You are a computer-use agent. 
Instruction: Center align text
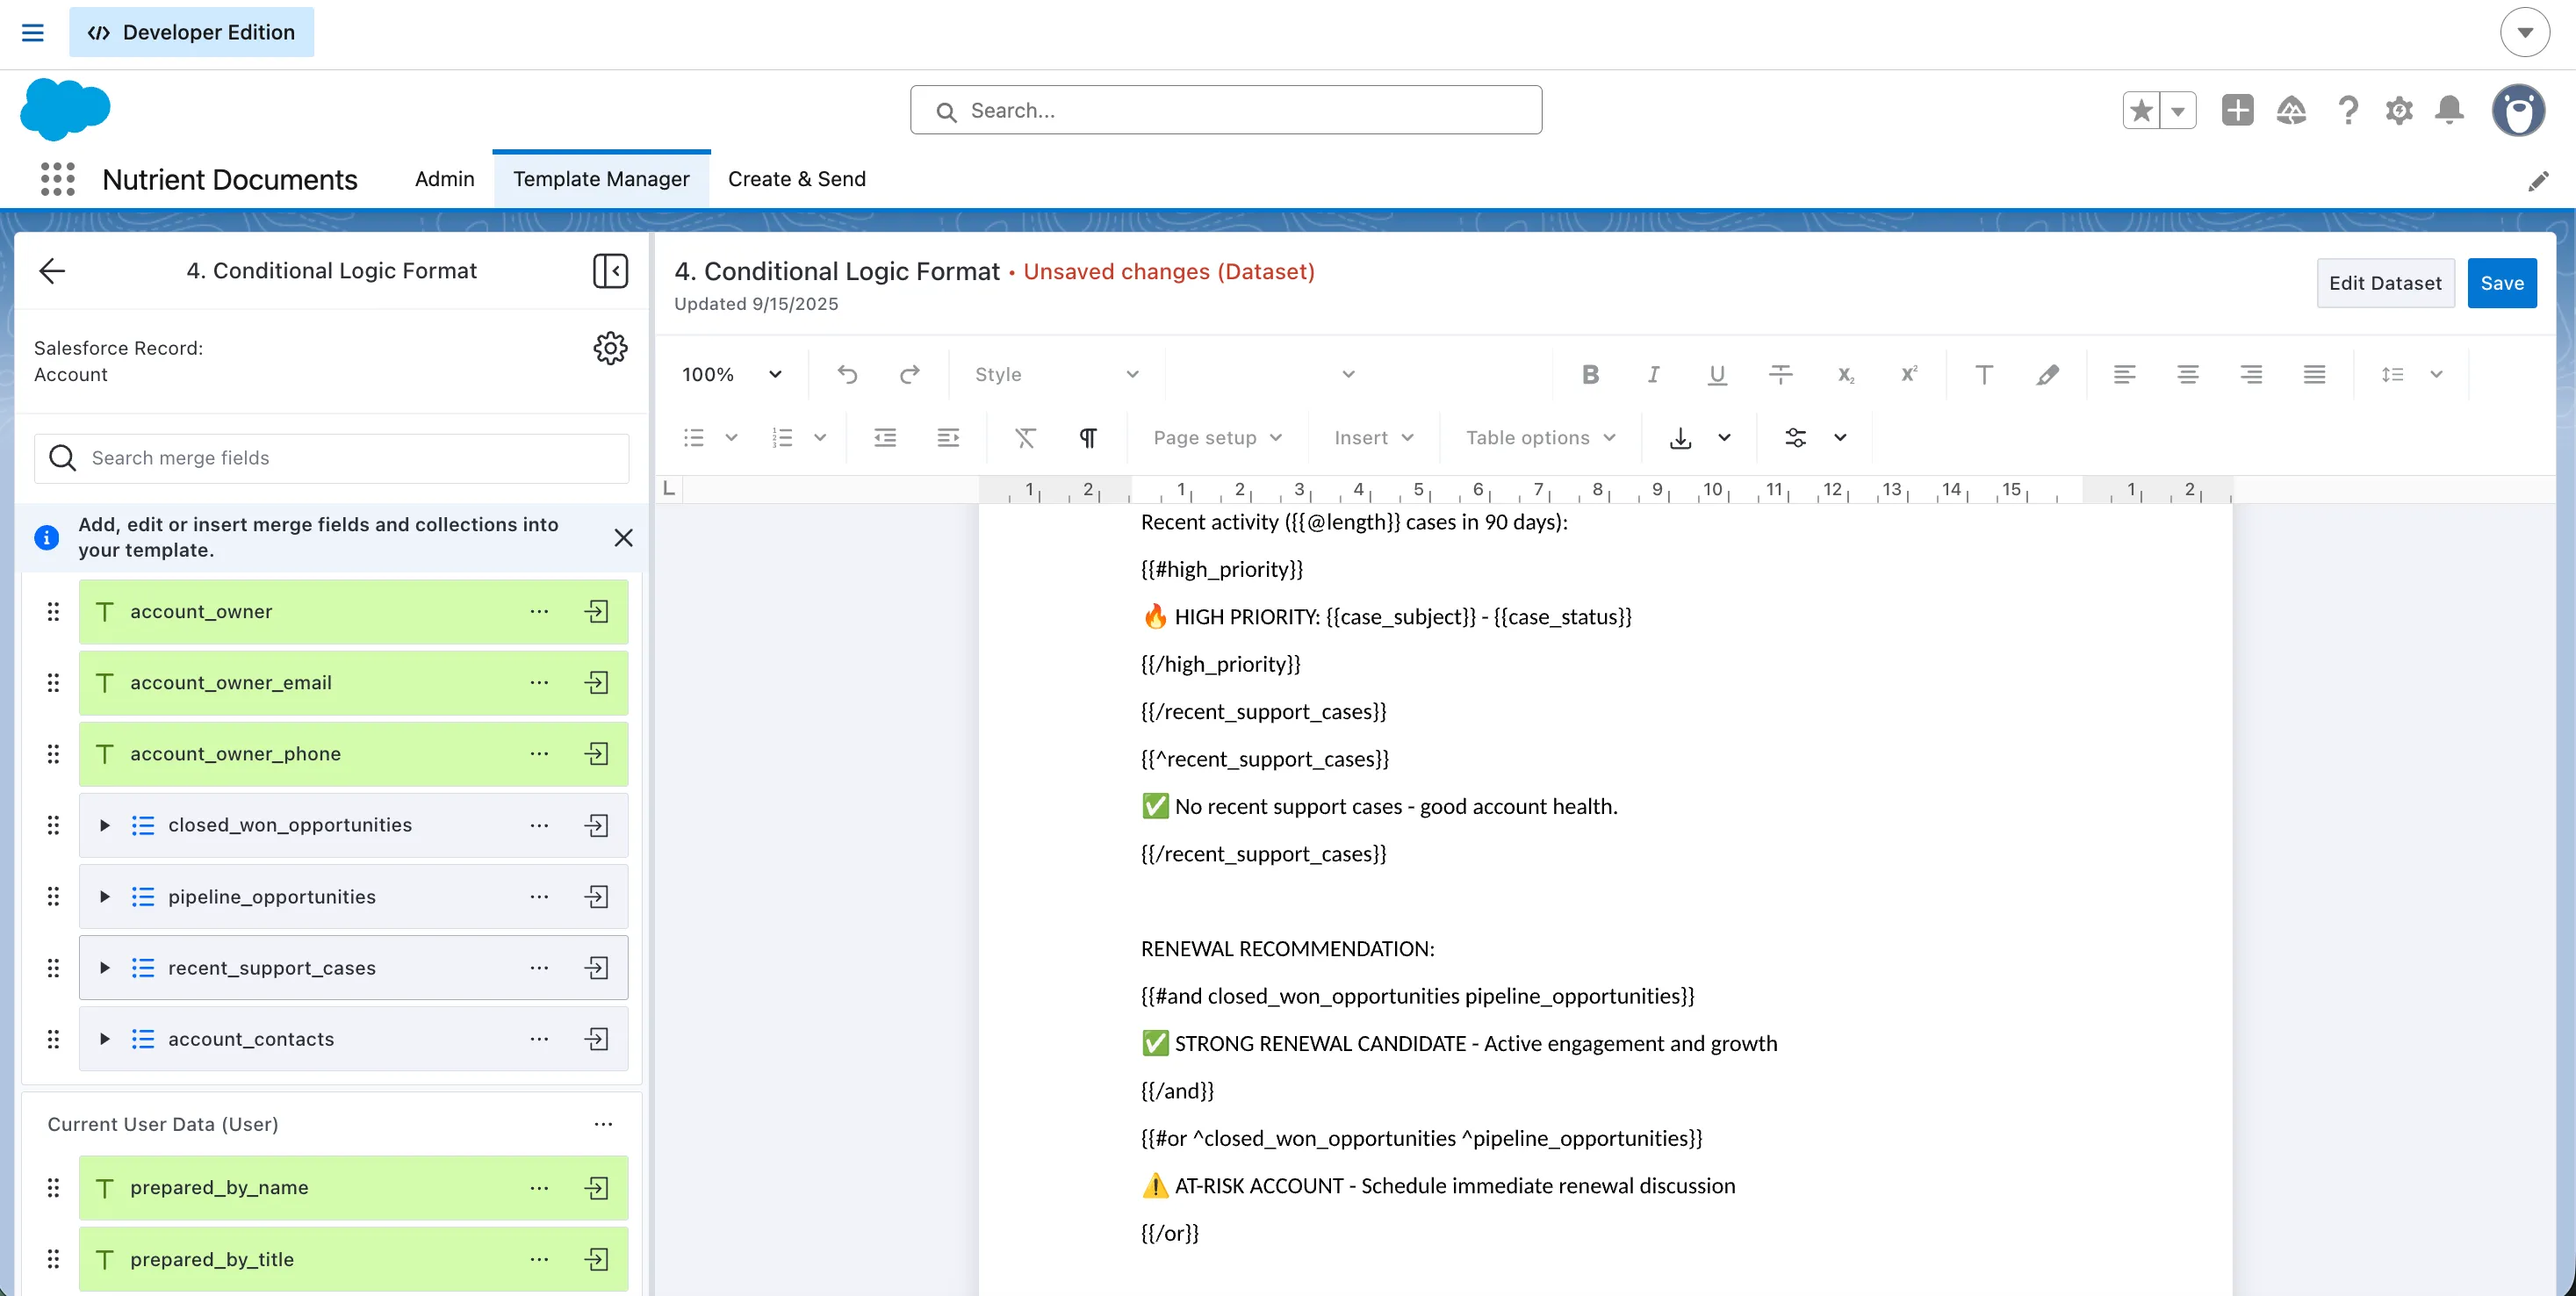[2188, 374]
